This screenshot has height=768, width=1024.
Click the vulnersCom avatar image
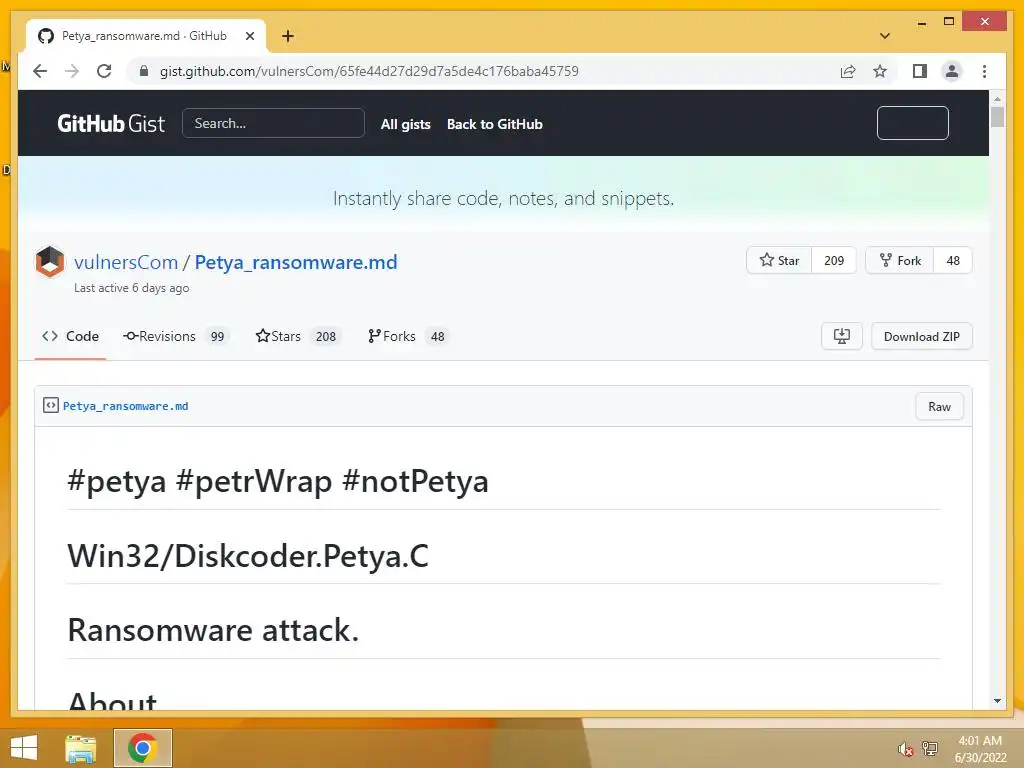click(50, 262)
